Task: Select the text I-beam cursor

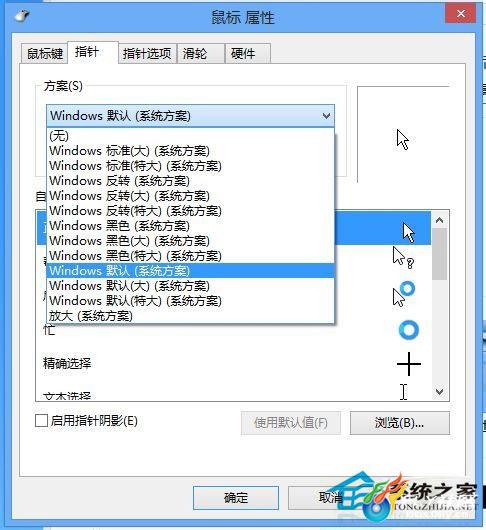Action: pyautogui.click(x=404, y=392)
